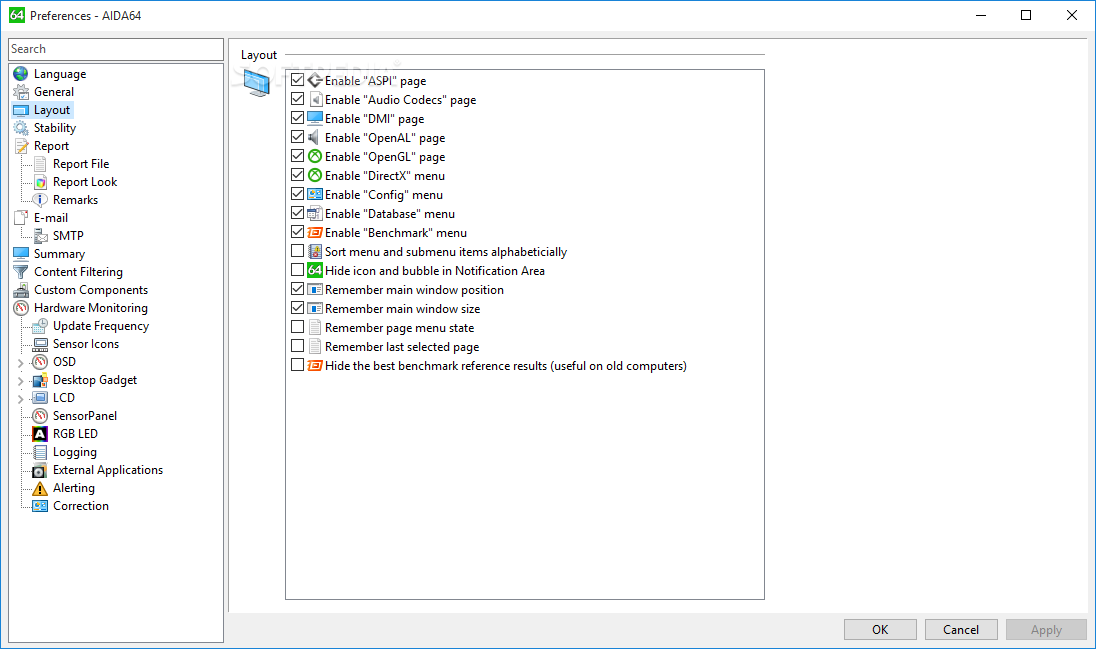Screen dimensions: 1096x649
Task: Open the Remarks preferences page
Action: tap(75, 200)
